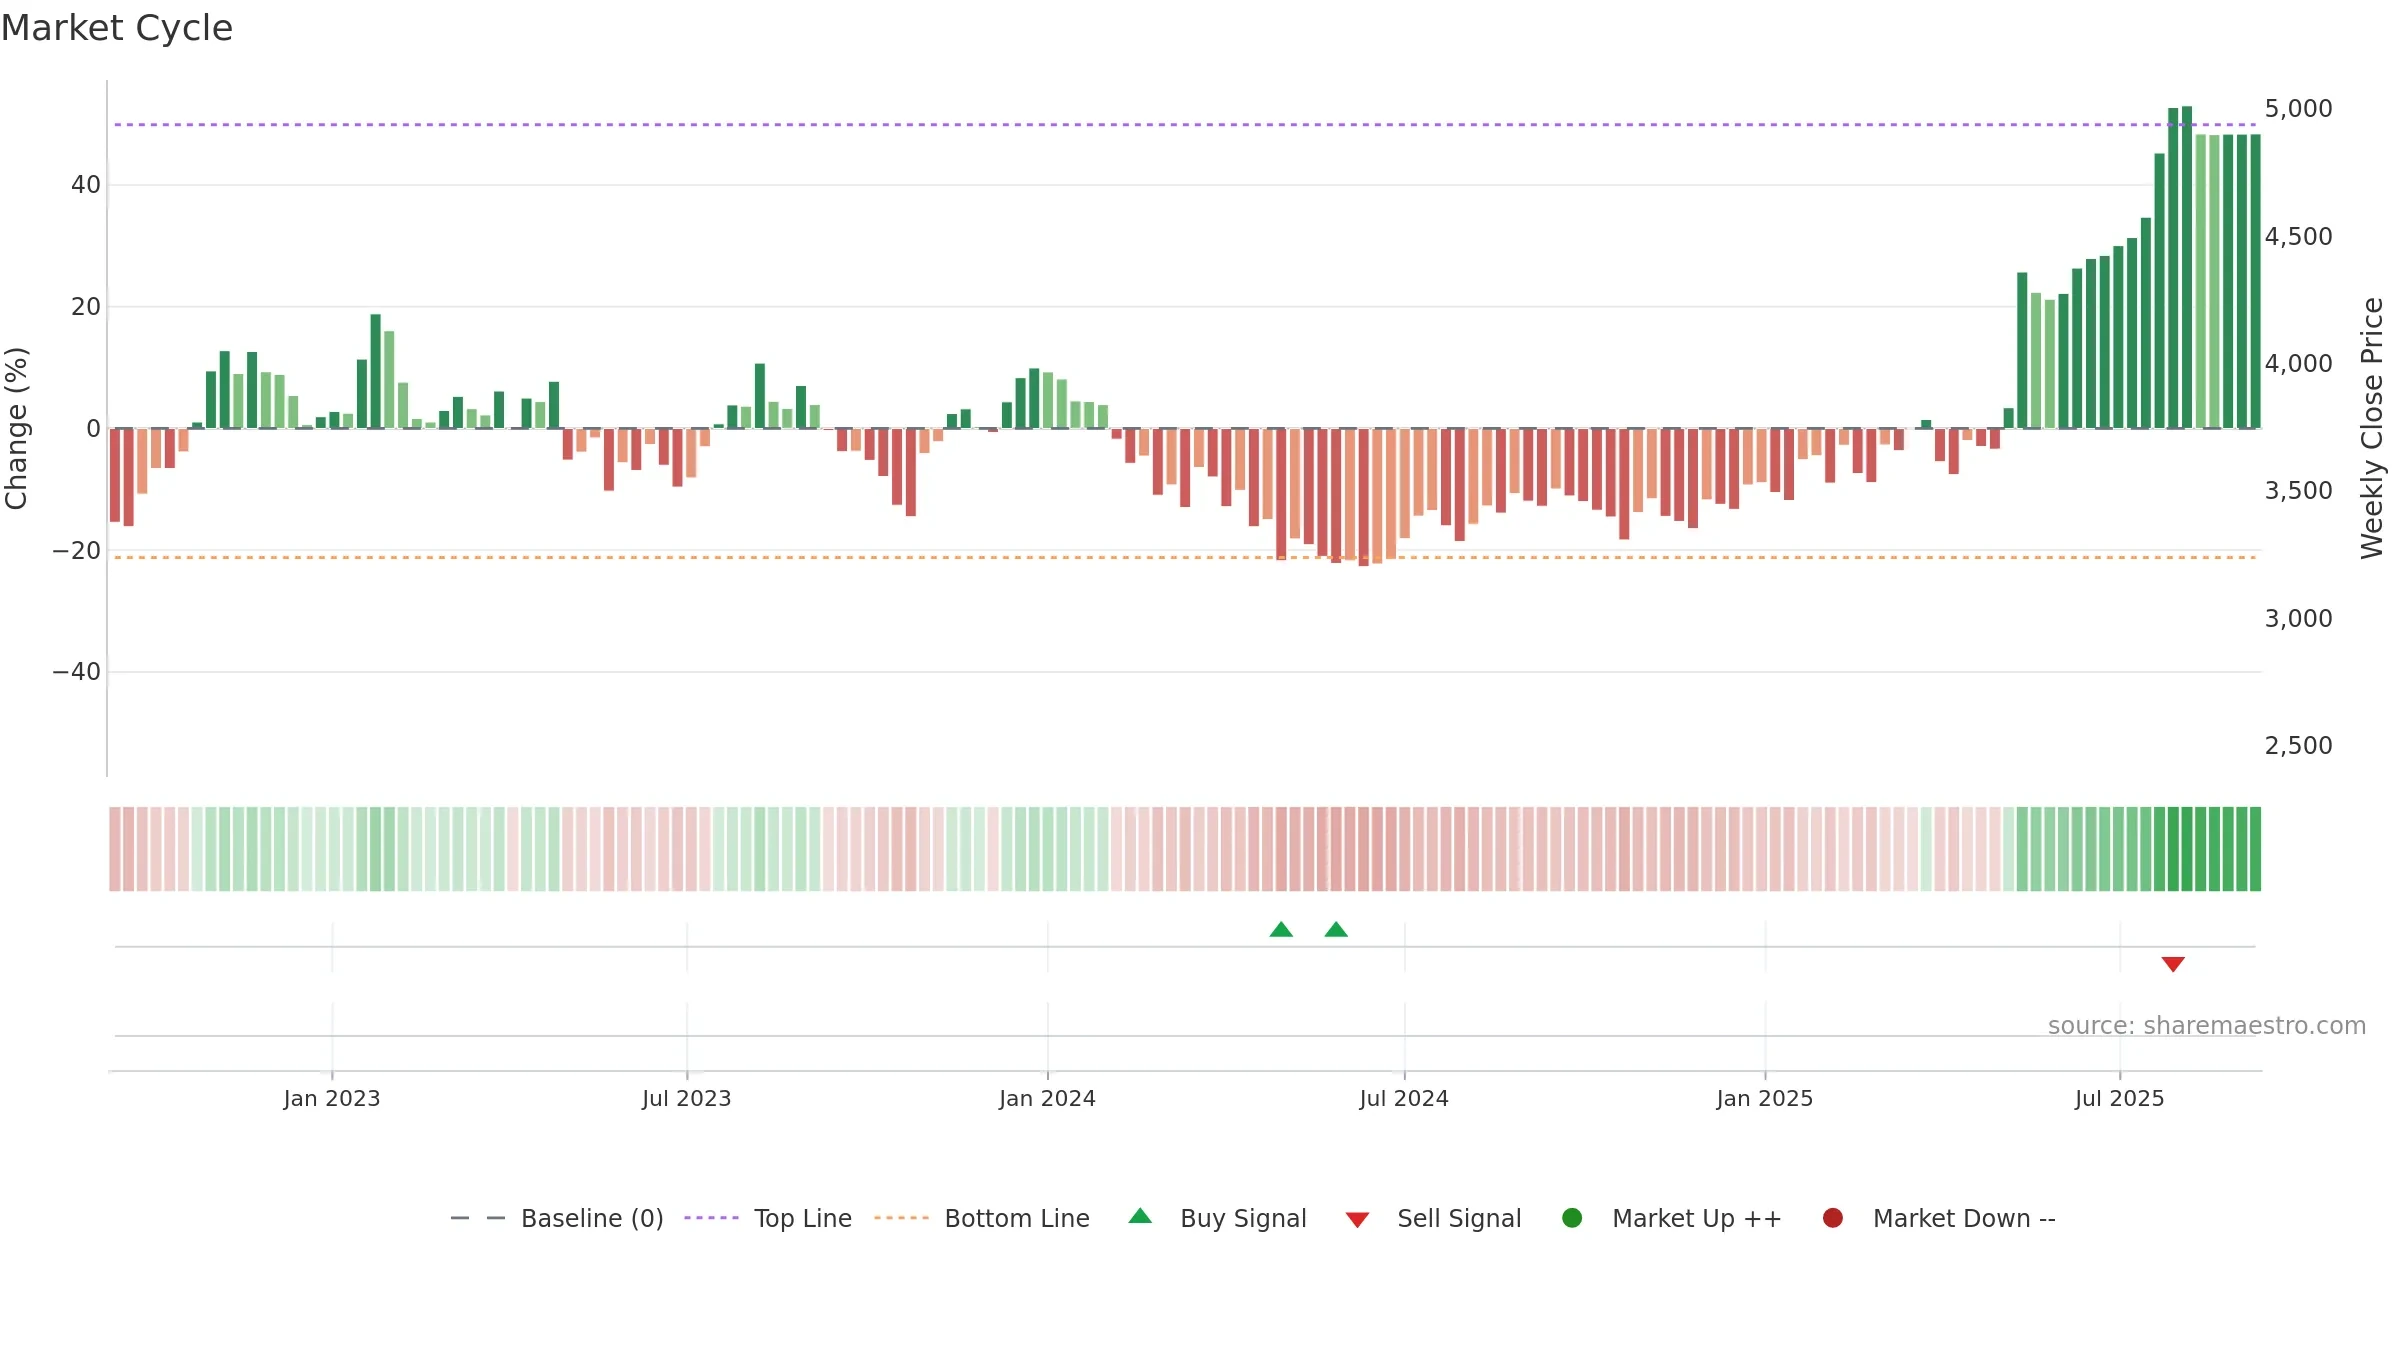Viewport: 2400px width, 1350px height.
Task: Click the green Market Up circle icon
Action: 1572,1218
